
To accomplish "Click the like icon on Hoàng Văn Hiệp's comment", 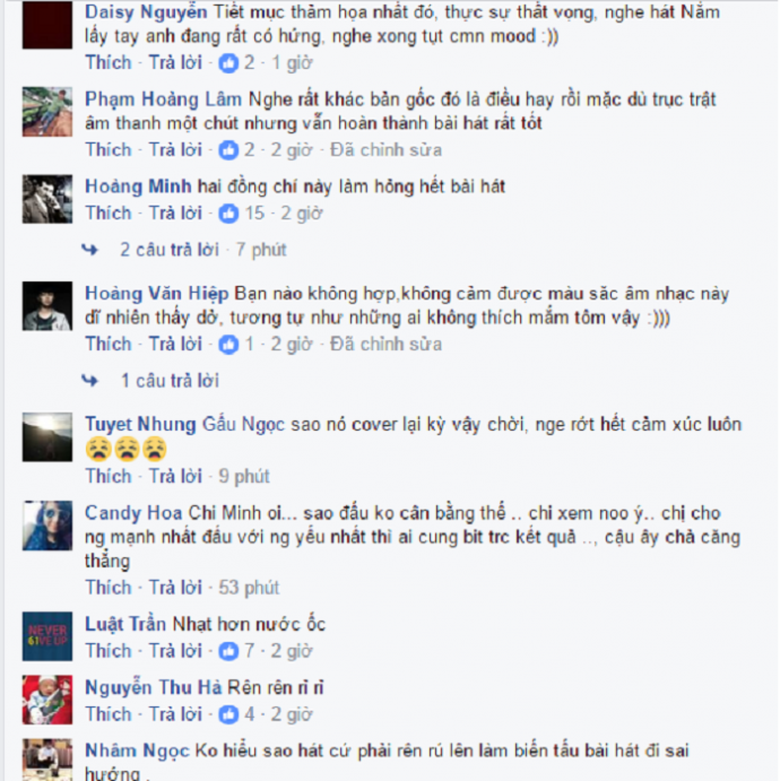I will pyautogui.click(x=229, y=345).
